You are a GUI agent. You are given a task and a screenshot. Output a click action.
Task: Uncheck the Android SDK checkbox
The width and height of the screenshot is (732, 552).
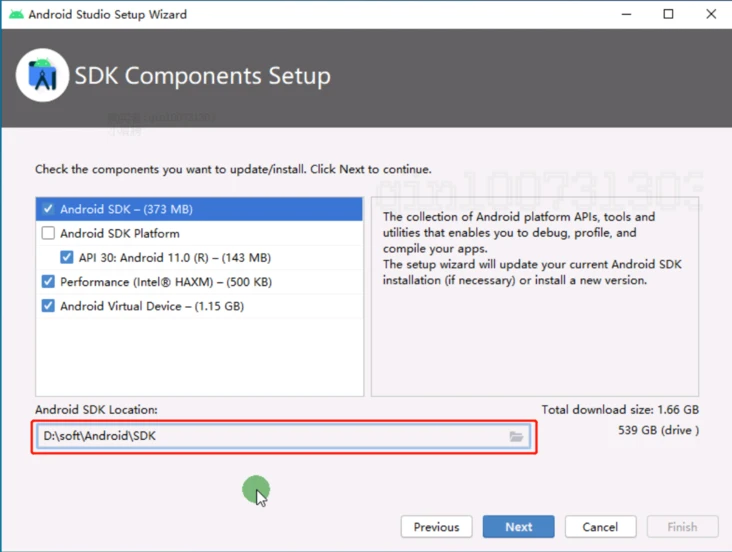(x=48, y=209)
